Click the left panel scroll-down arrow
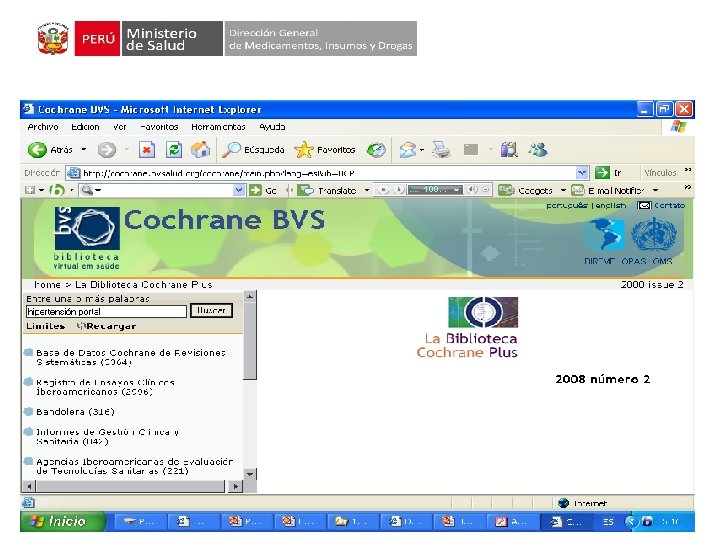 click(250, 474)
